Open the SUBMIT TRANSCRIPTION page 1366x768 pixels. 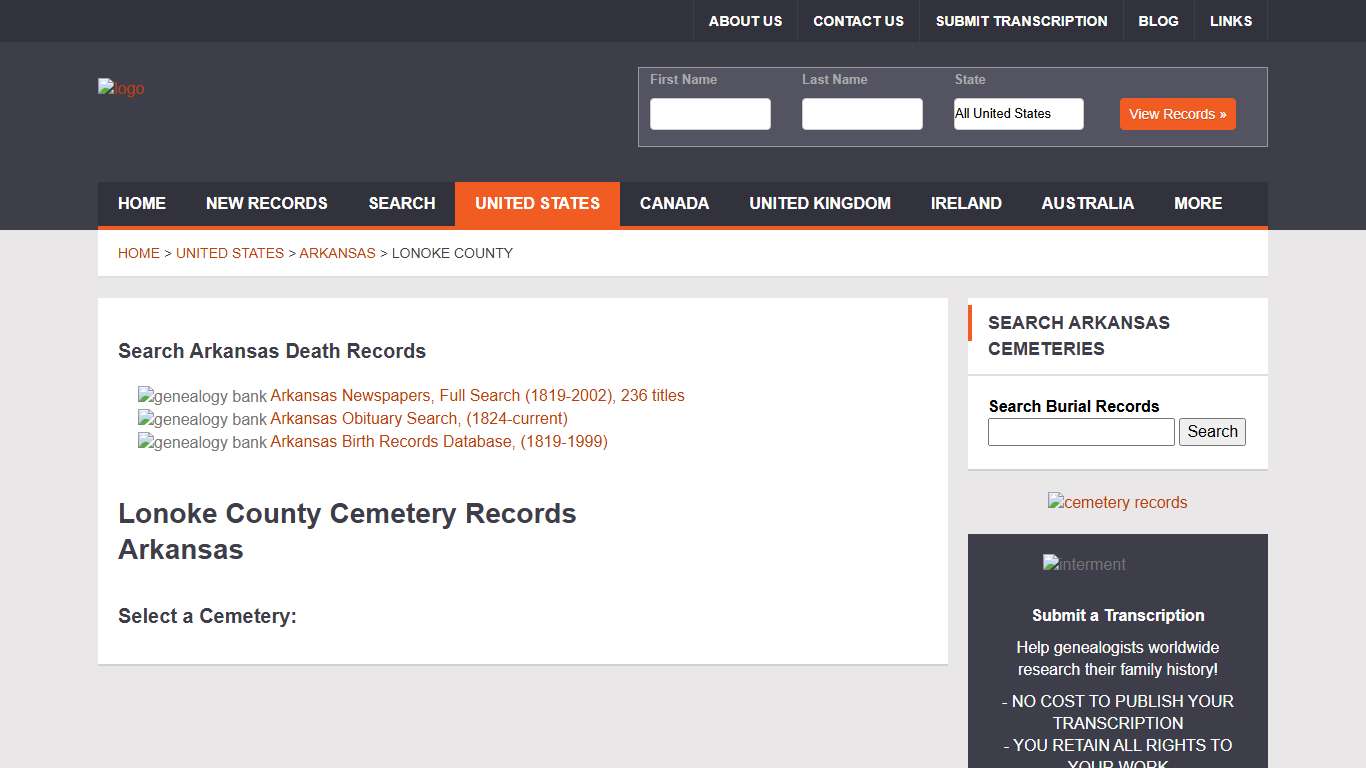click(1021, 20)
